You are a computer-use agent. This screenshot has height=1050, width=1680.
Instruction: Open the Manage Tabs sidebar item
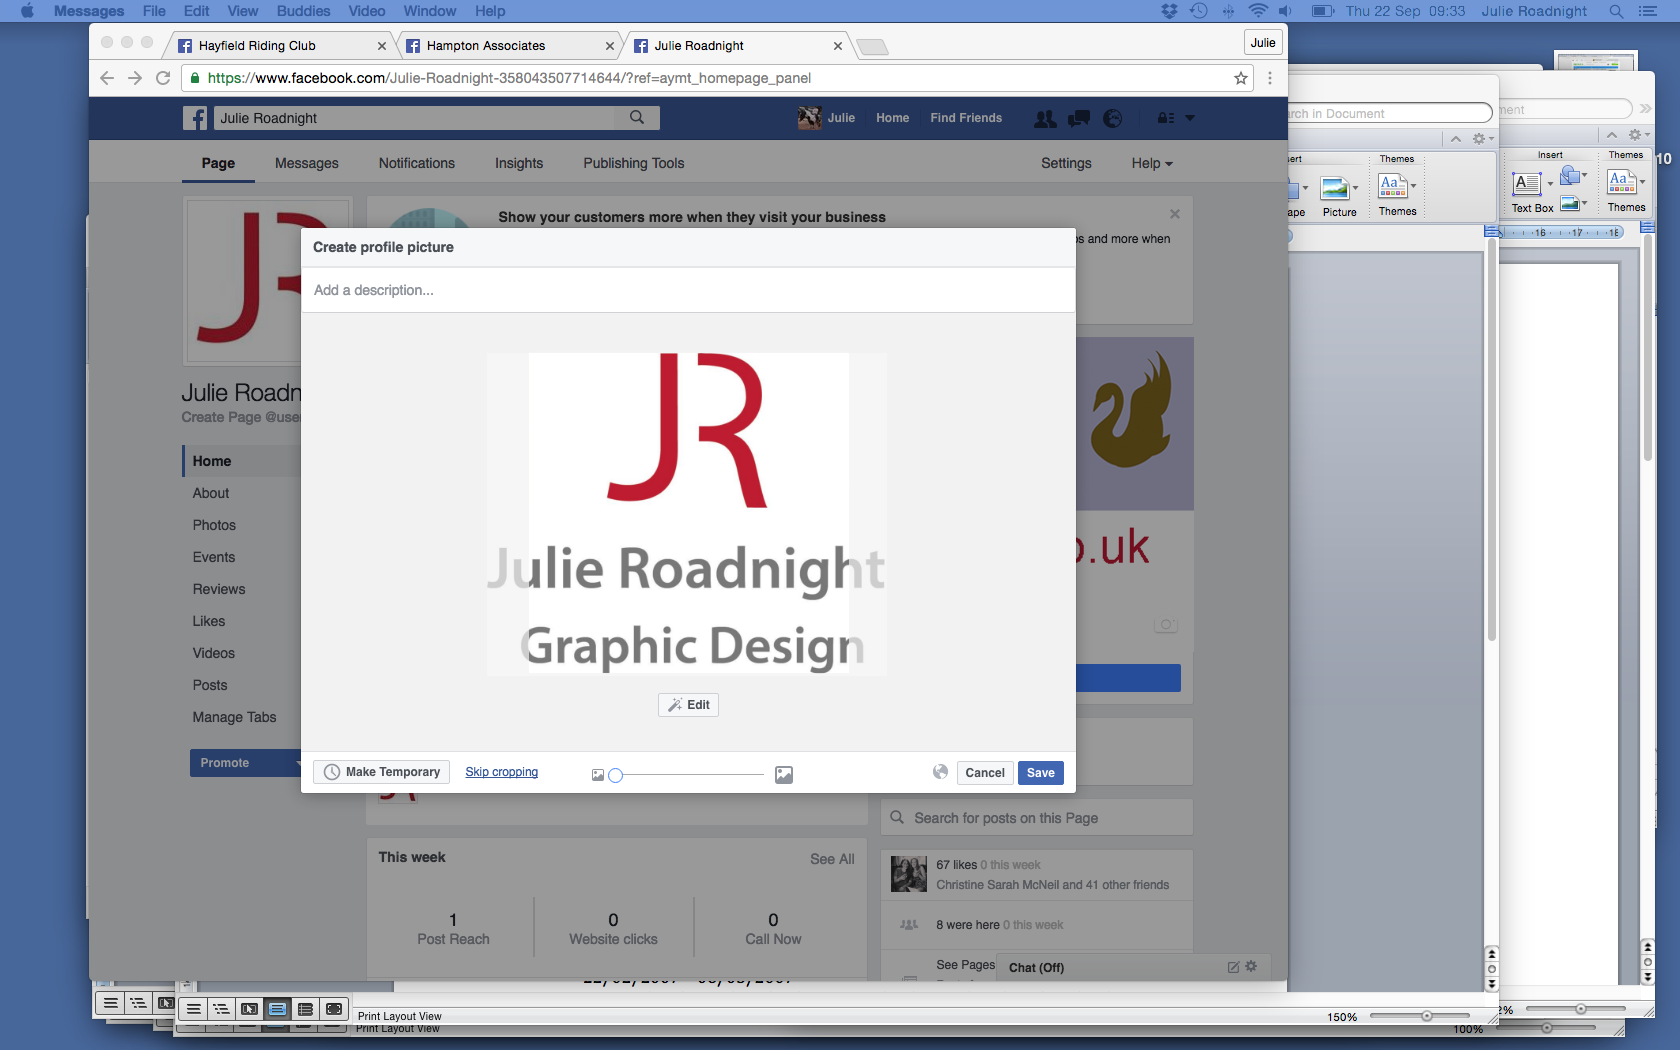pyautogui.click(x=235, y=717)
